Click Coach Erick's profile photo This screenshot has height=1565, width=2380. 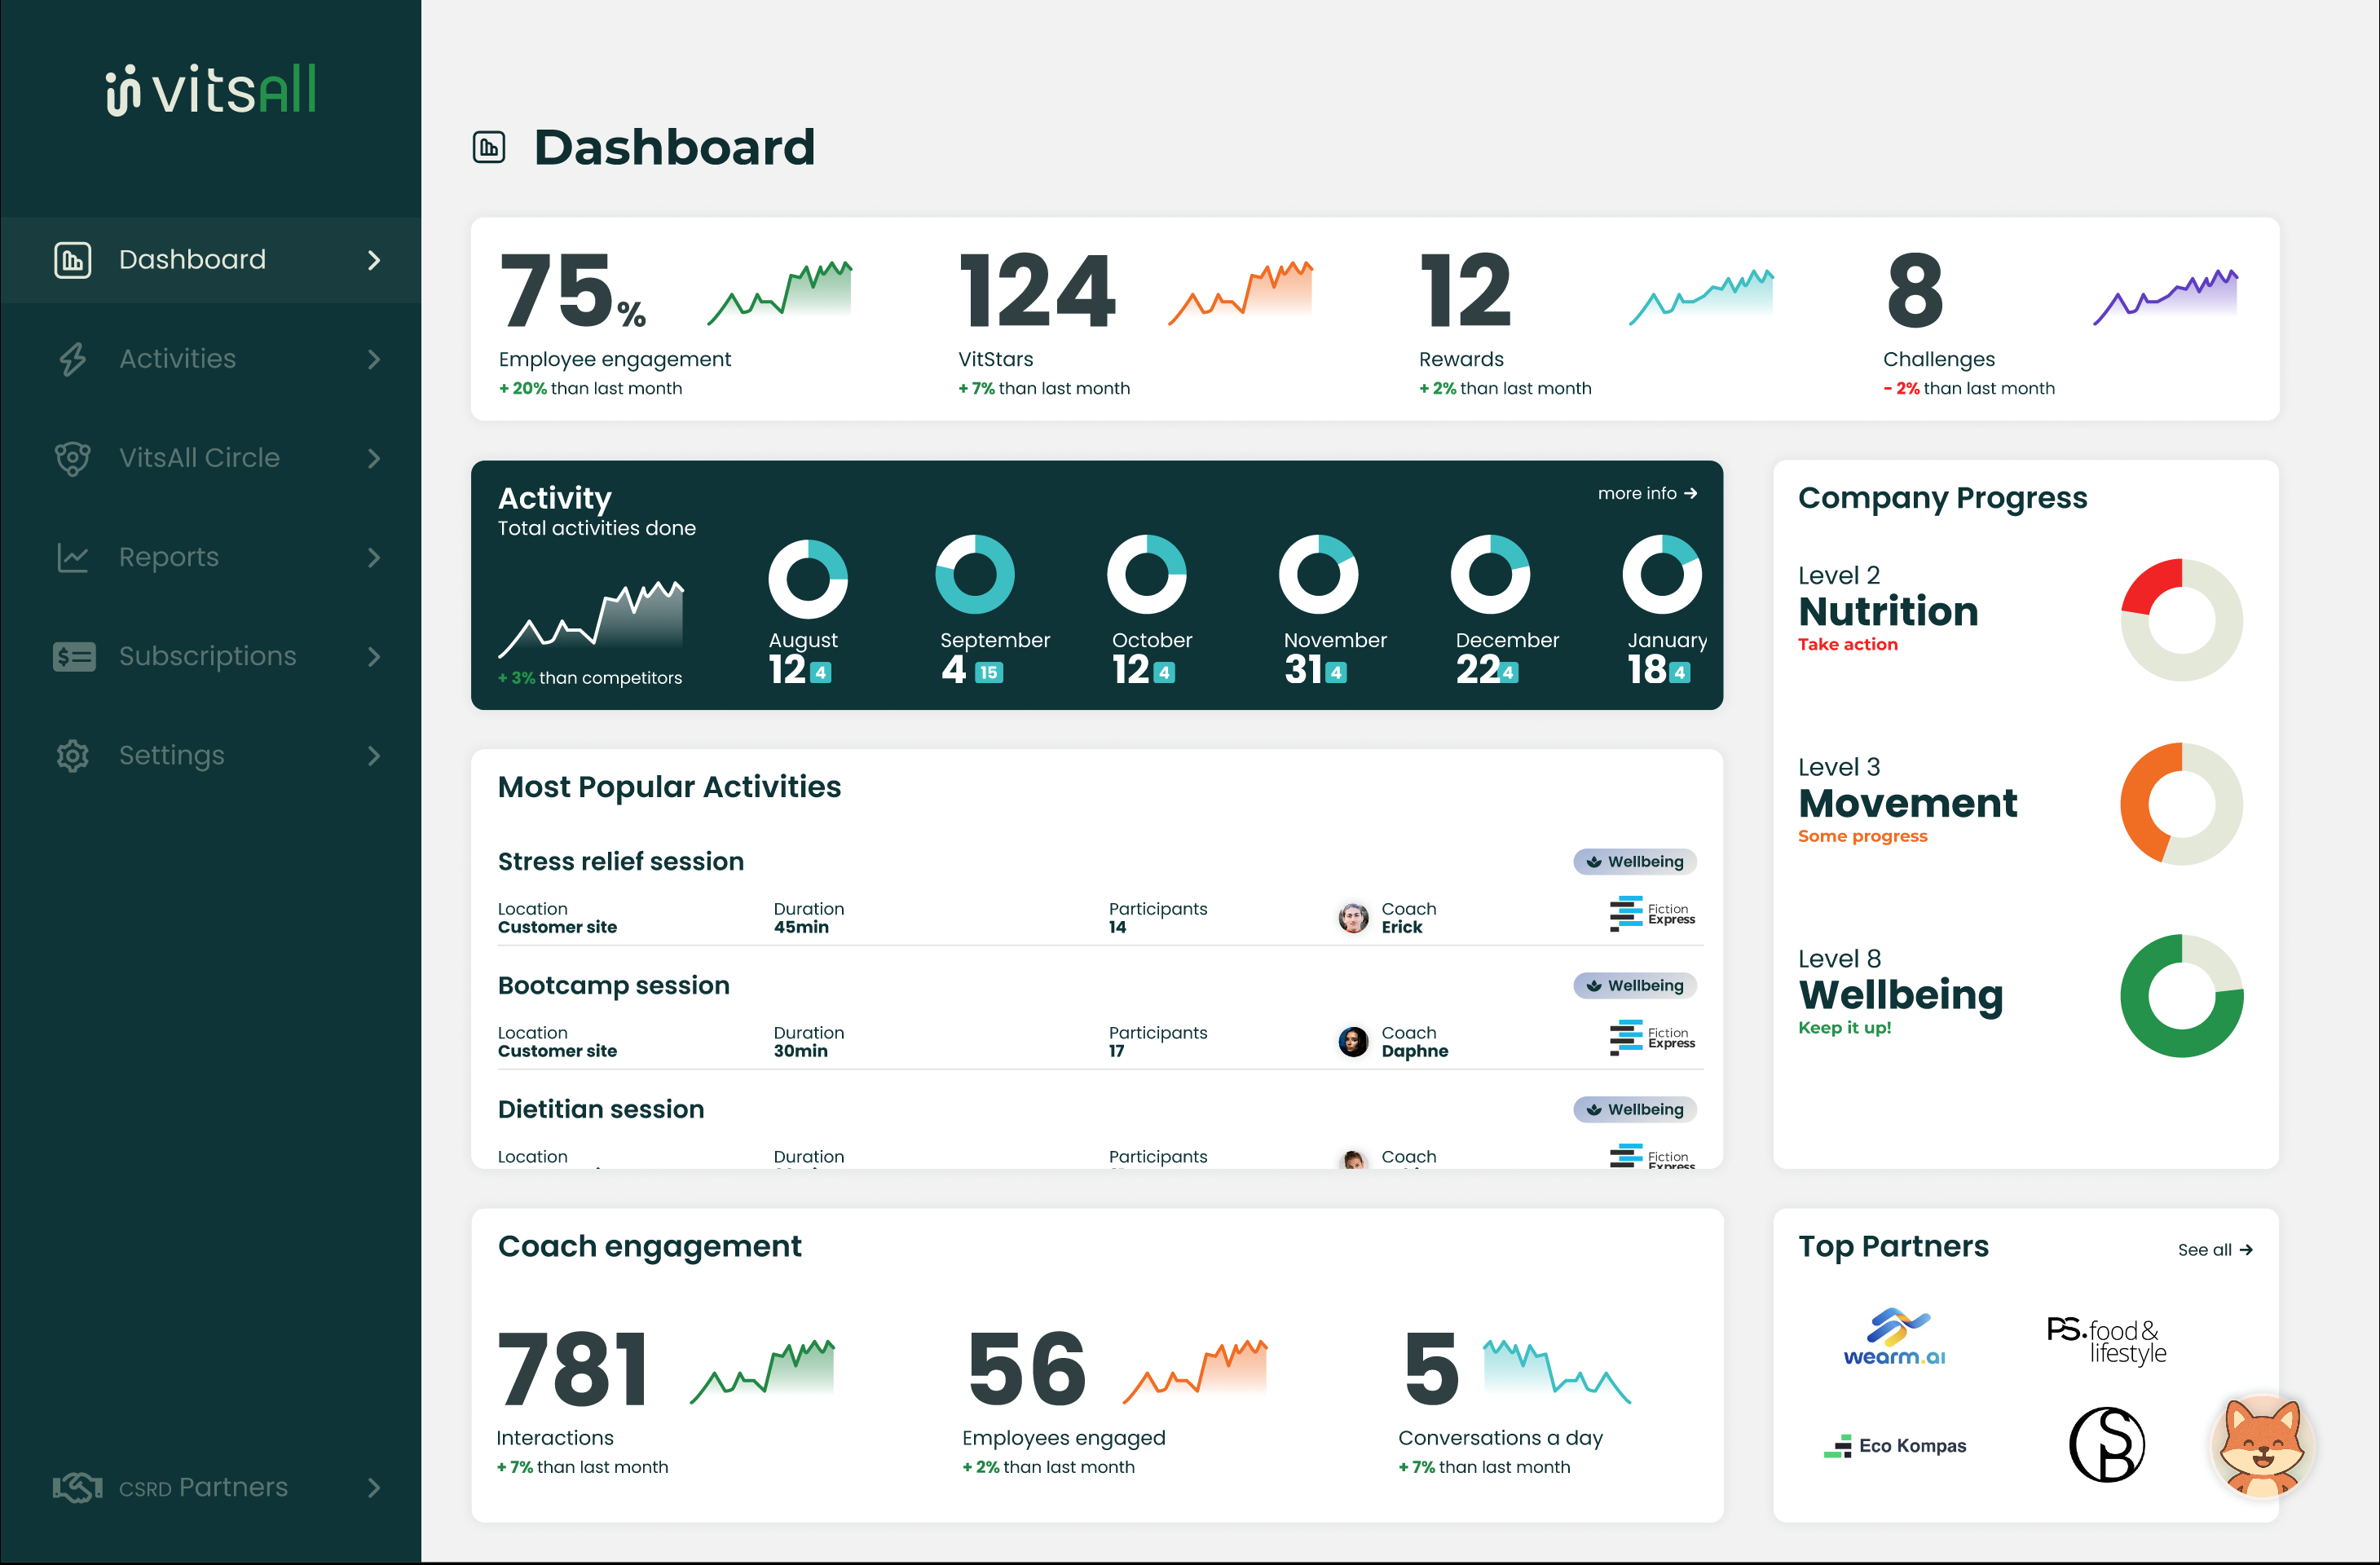pos(1352,917)
